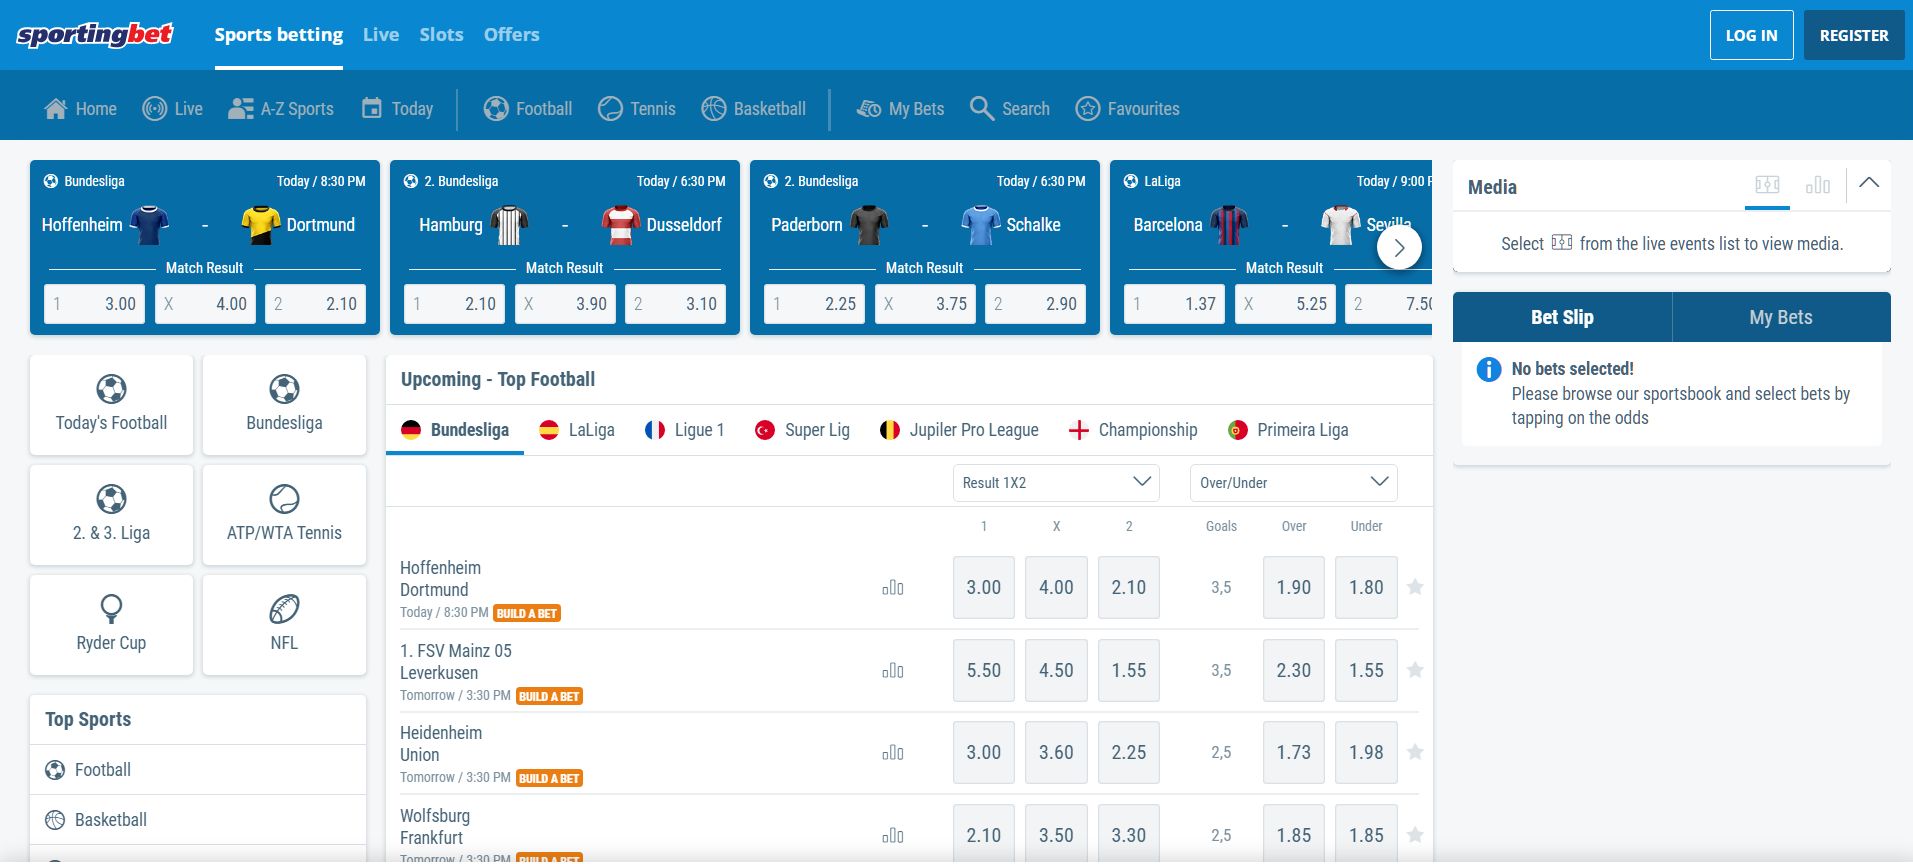This screenshot has width=1913, height=864.
Task: Open Today's Football tile
Action: click(112, 405)
